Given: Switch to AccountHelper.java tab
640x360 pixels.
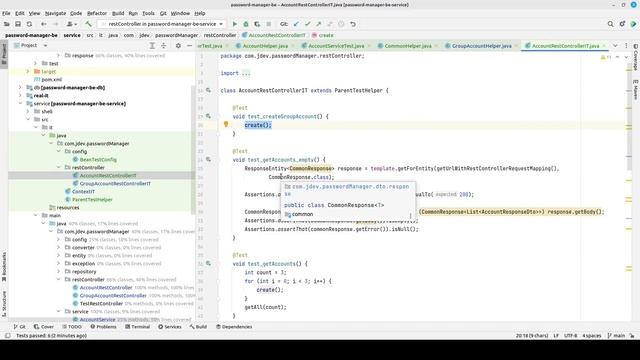Looking at the screenshot, I should tap(265, 46).
